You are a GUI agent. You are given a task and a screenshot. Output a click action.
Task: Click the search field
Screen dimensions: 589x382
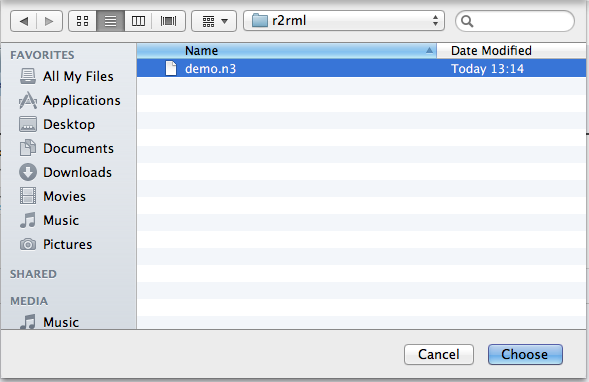pyautogui.click(x=515, y=21)
